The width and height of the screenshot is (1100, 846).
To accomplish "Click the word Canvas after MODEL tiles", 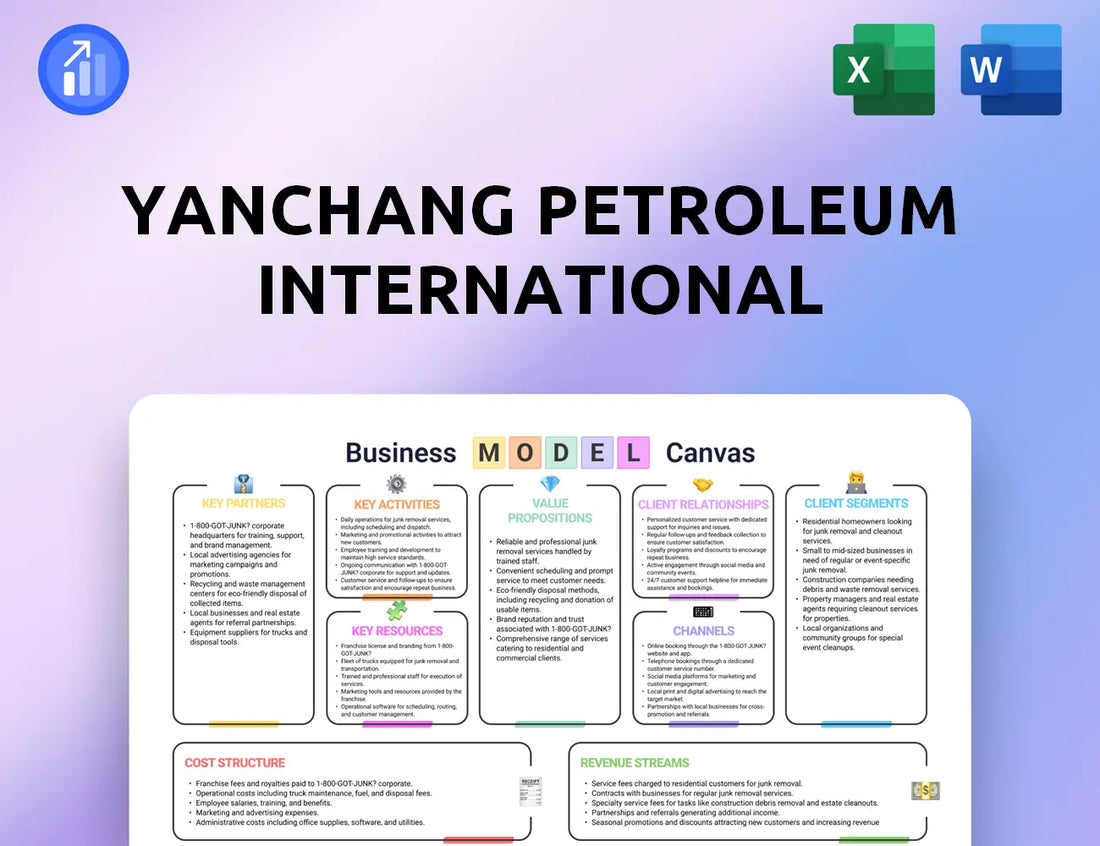I will pos(710,453).
